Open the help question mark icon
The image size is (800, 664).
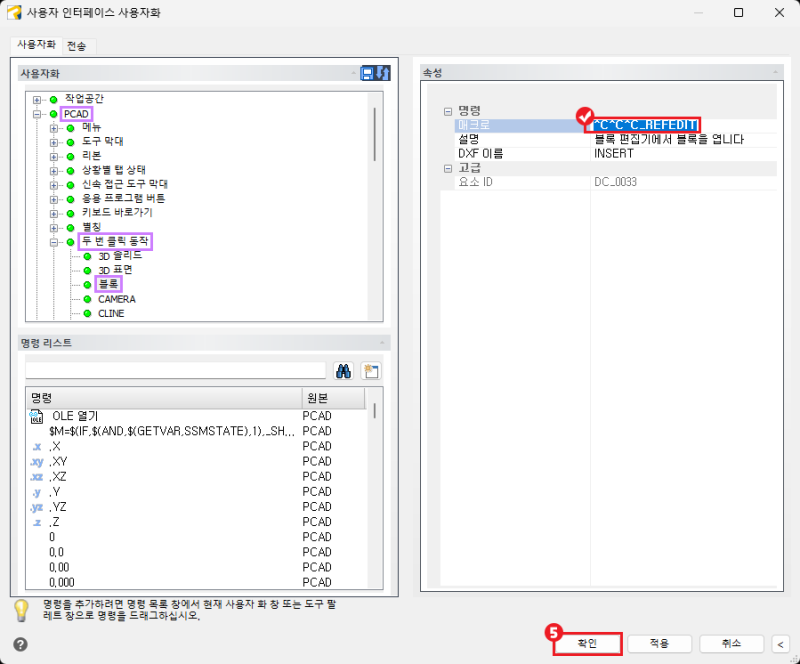point(20,645)
